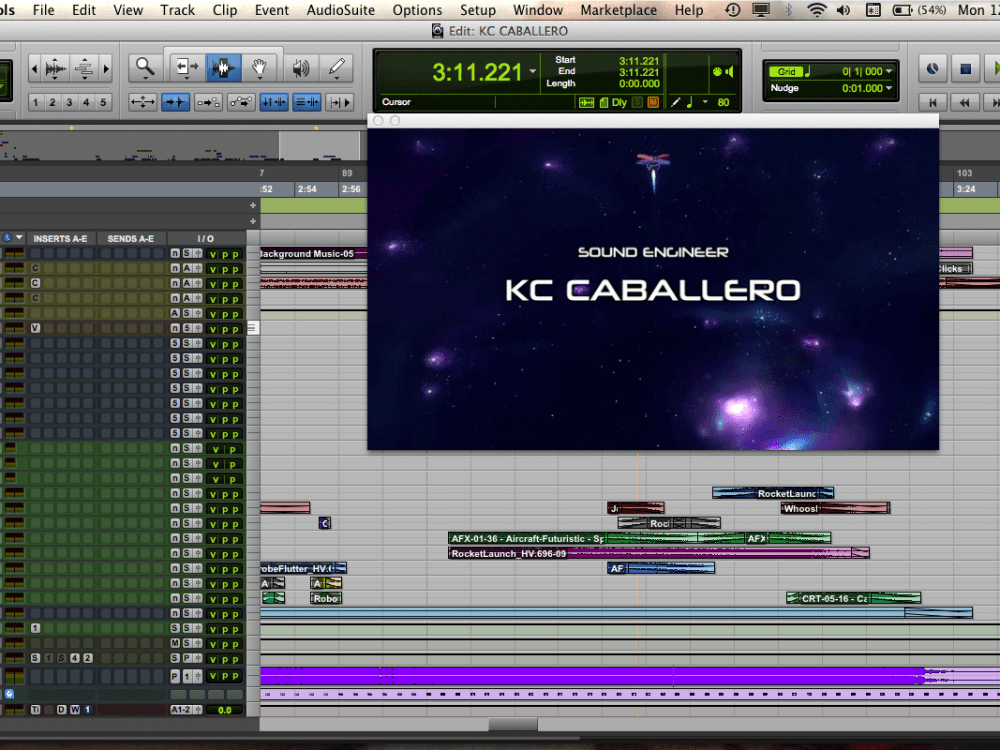Open the Marketplace menu
This screenshot has height=750, width=1000.
coord(618,10)
